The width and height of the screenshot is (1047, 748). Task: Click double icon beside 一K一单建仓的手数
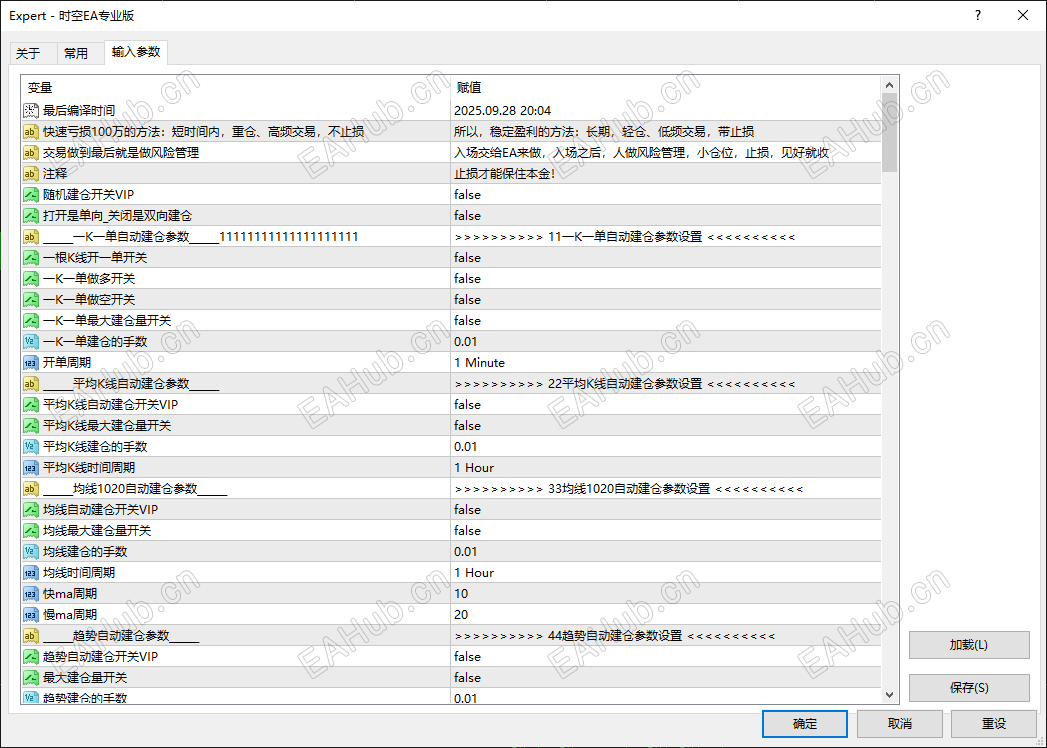31,342
